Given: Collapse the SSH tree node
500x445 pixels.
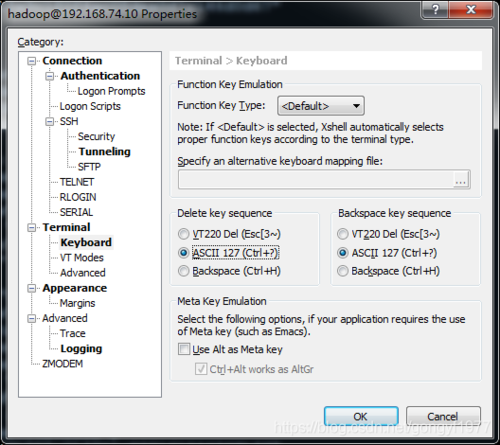Looking at the screenshot, I should click(x=49, y=122).
